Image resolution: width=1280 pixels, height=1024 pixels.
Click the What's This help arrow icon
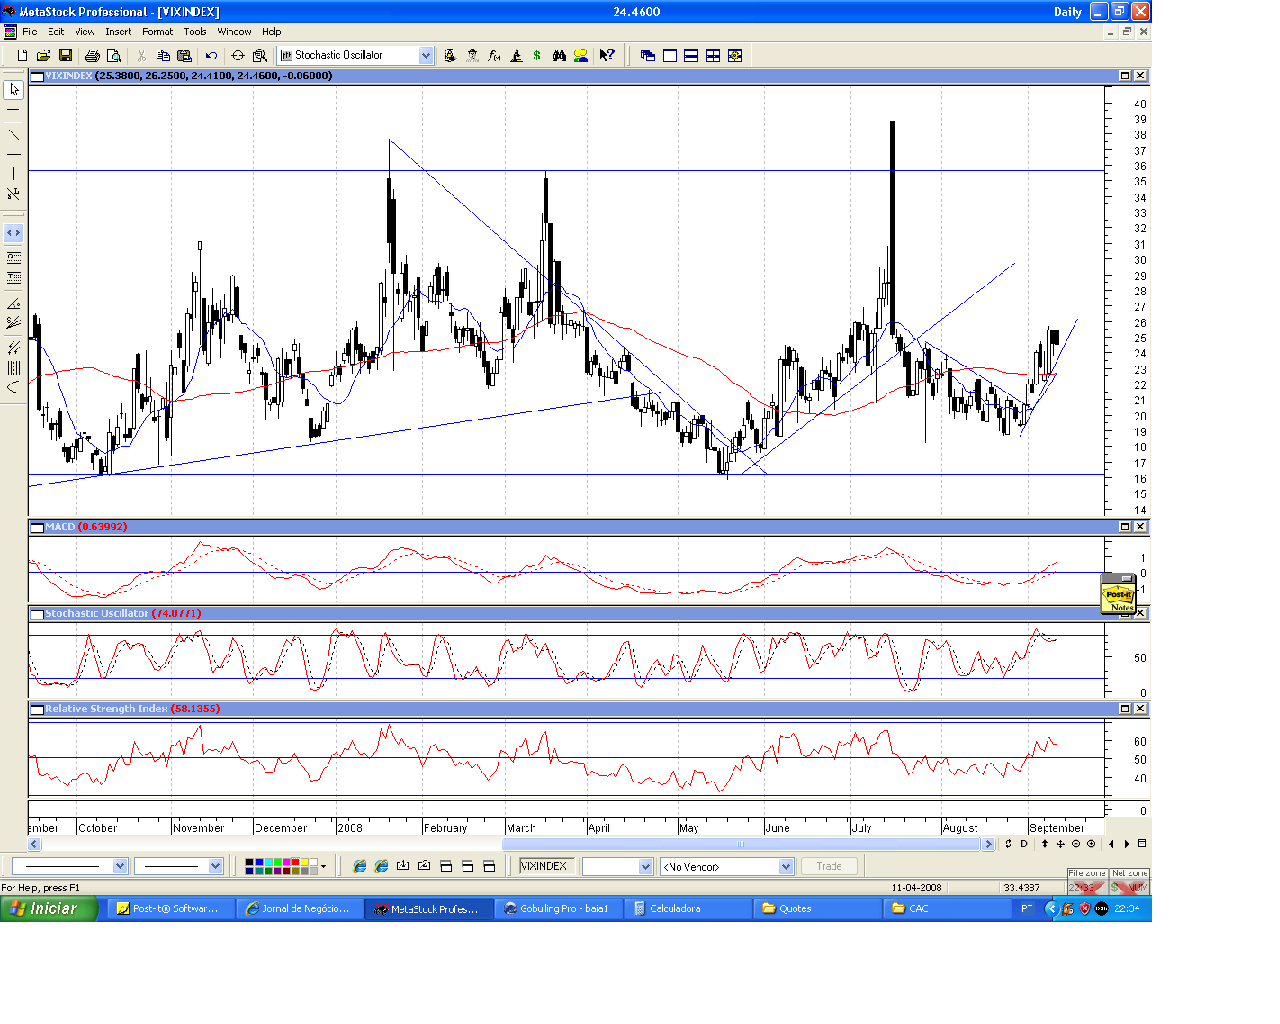coord(607,56)
